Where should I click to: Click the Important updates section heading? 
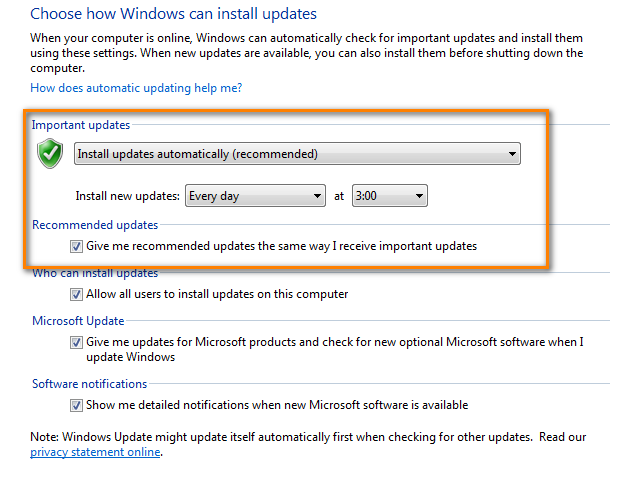point(81,125)
